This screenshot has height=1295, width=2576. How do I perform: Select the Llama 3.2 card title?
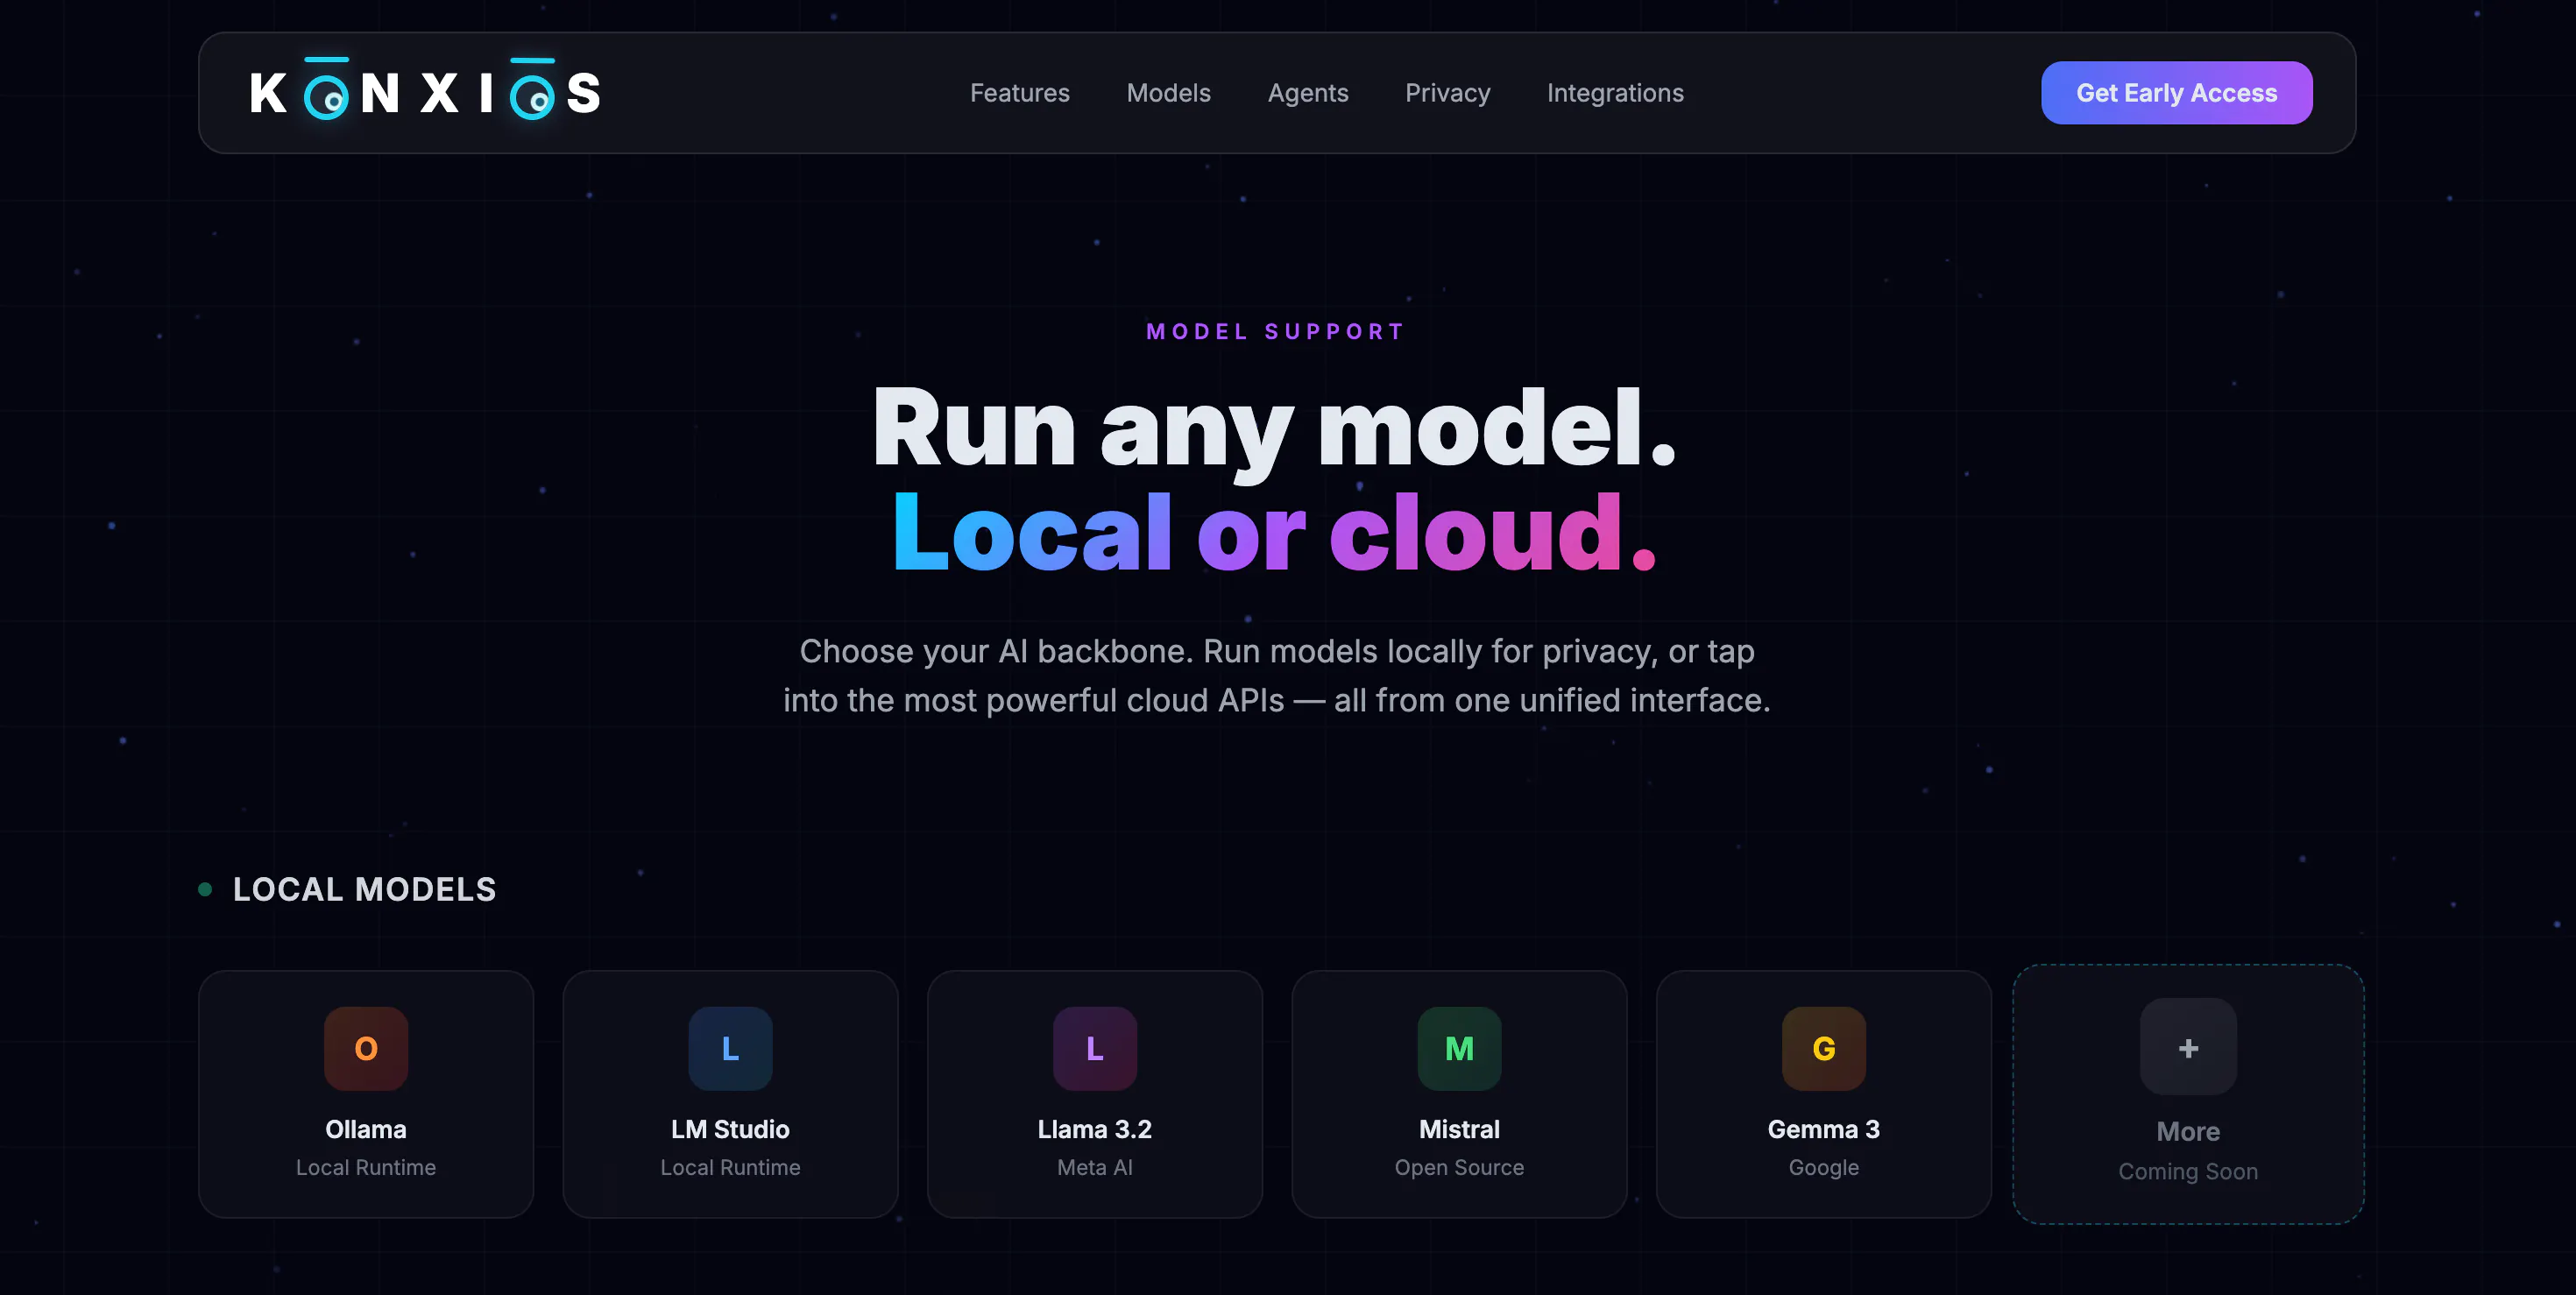pos(1095,1129)
